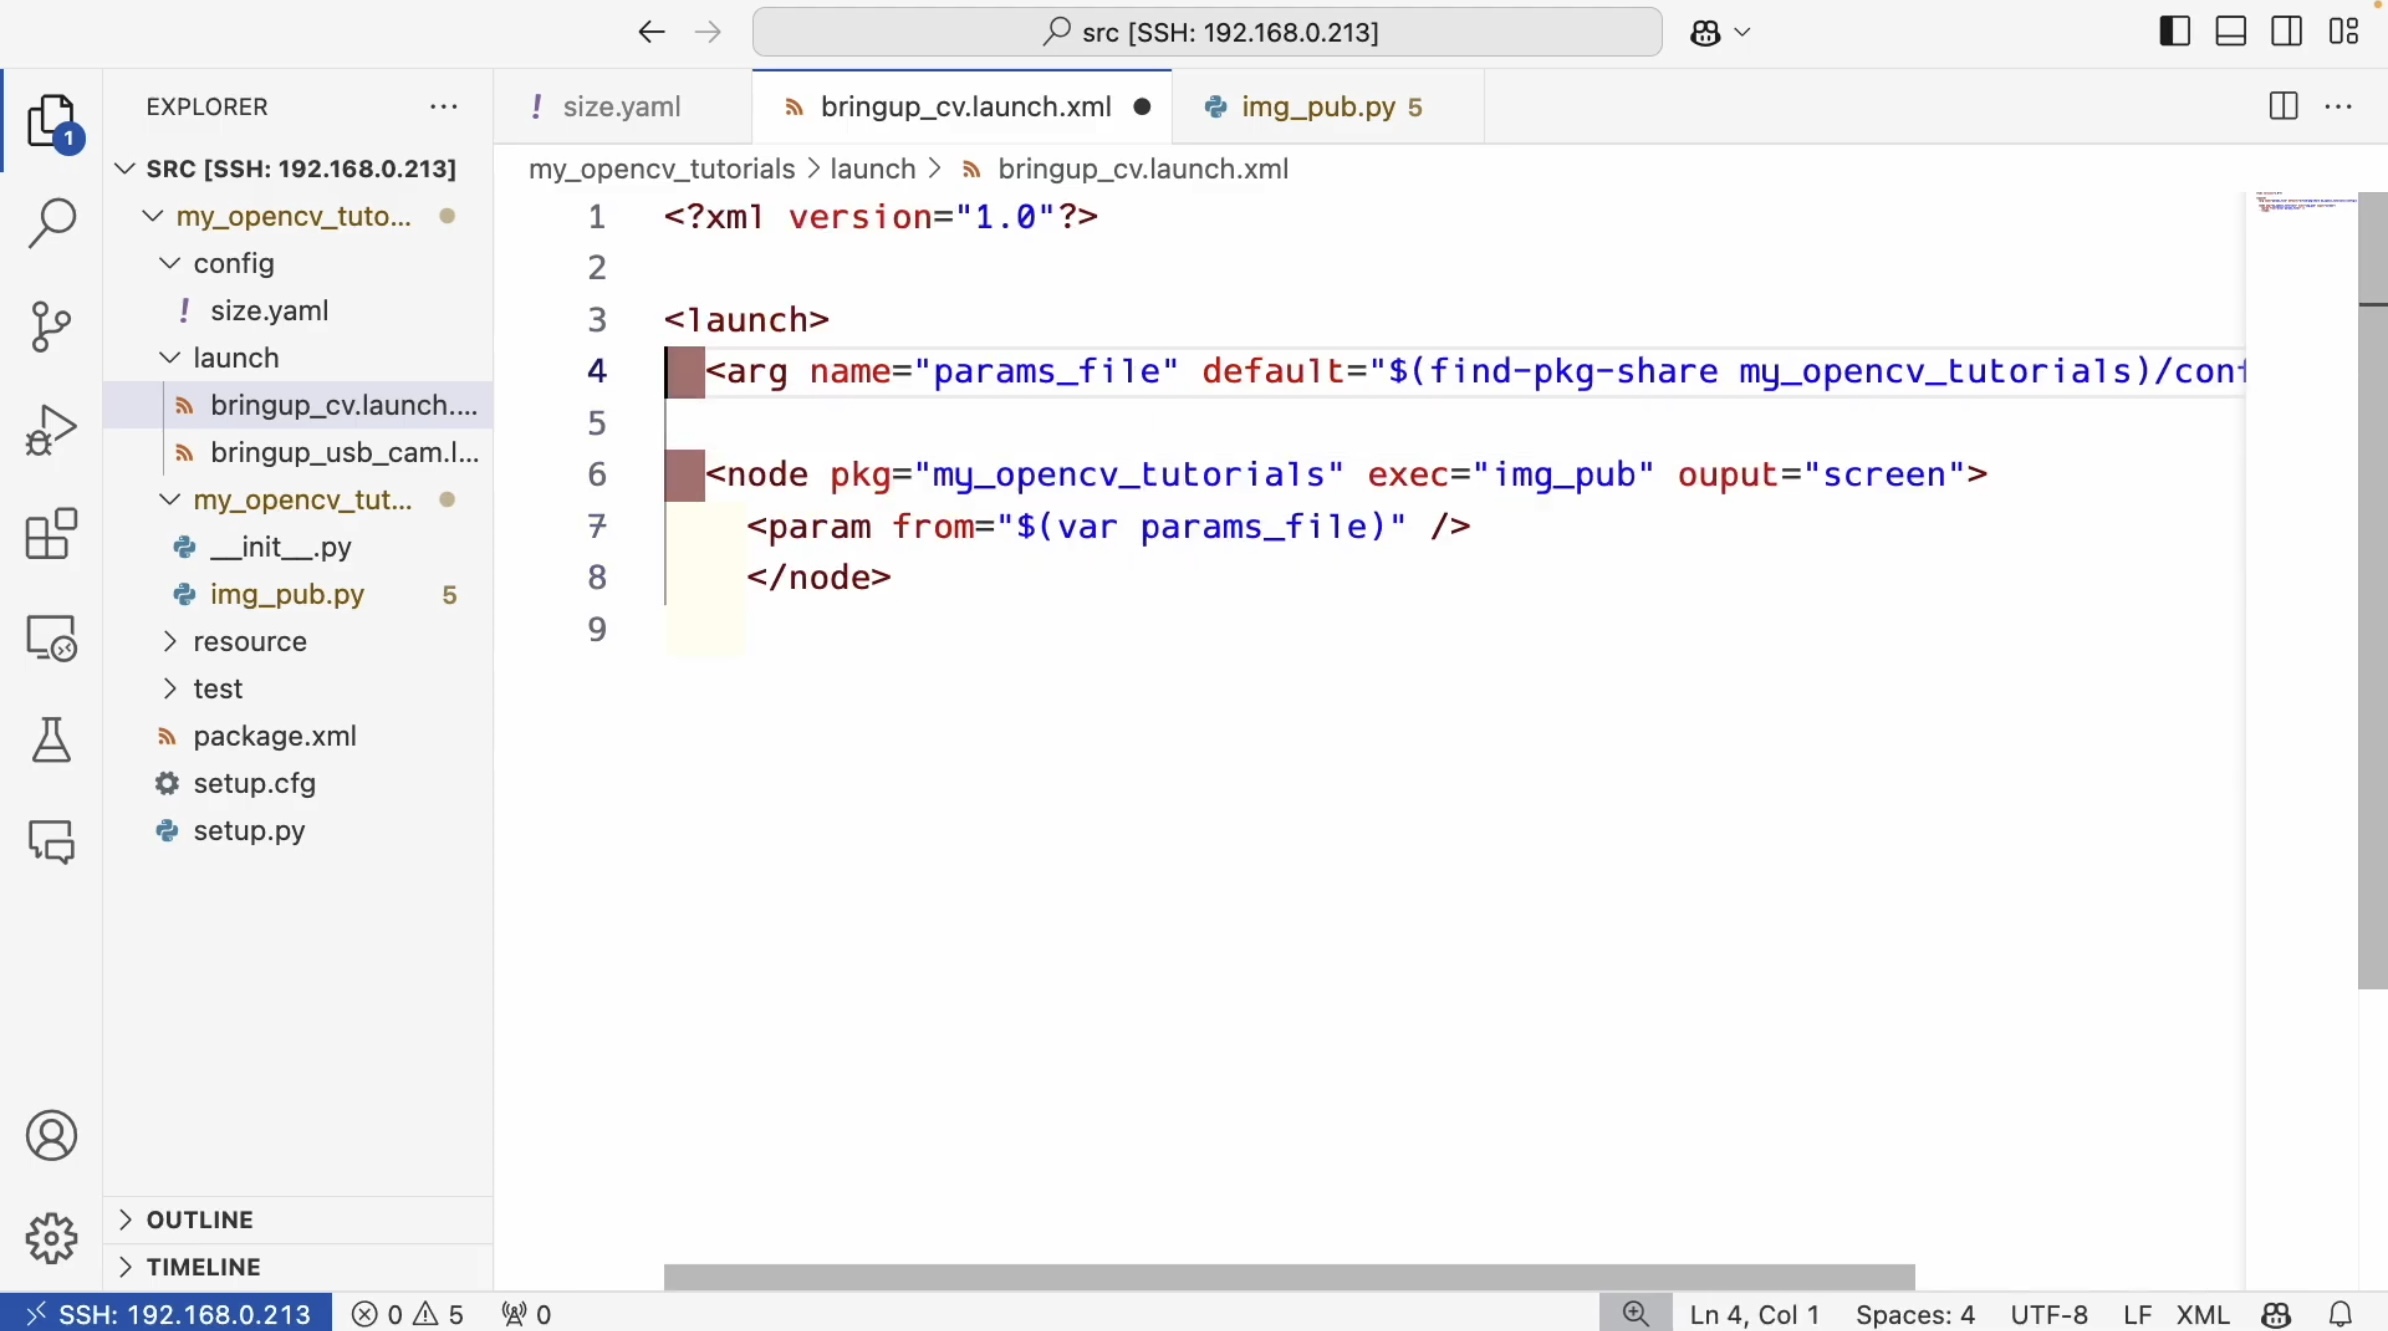Toggle the bottom panel visibility
The image size is (2388, 1331).
click(2230, 32)
